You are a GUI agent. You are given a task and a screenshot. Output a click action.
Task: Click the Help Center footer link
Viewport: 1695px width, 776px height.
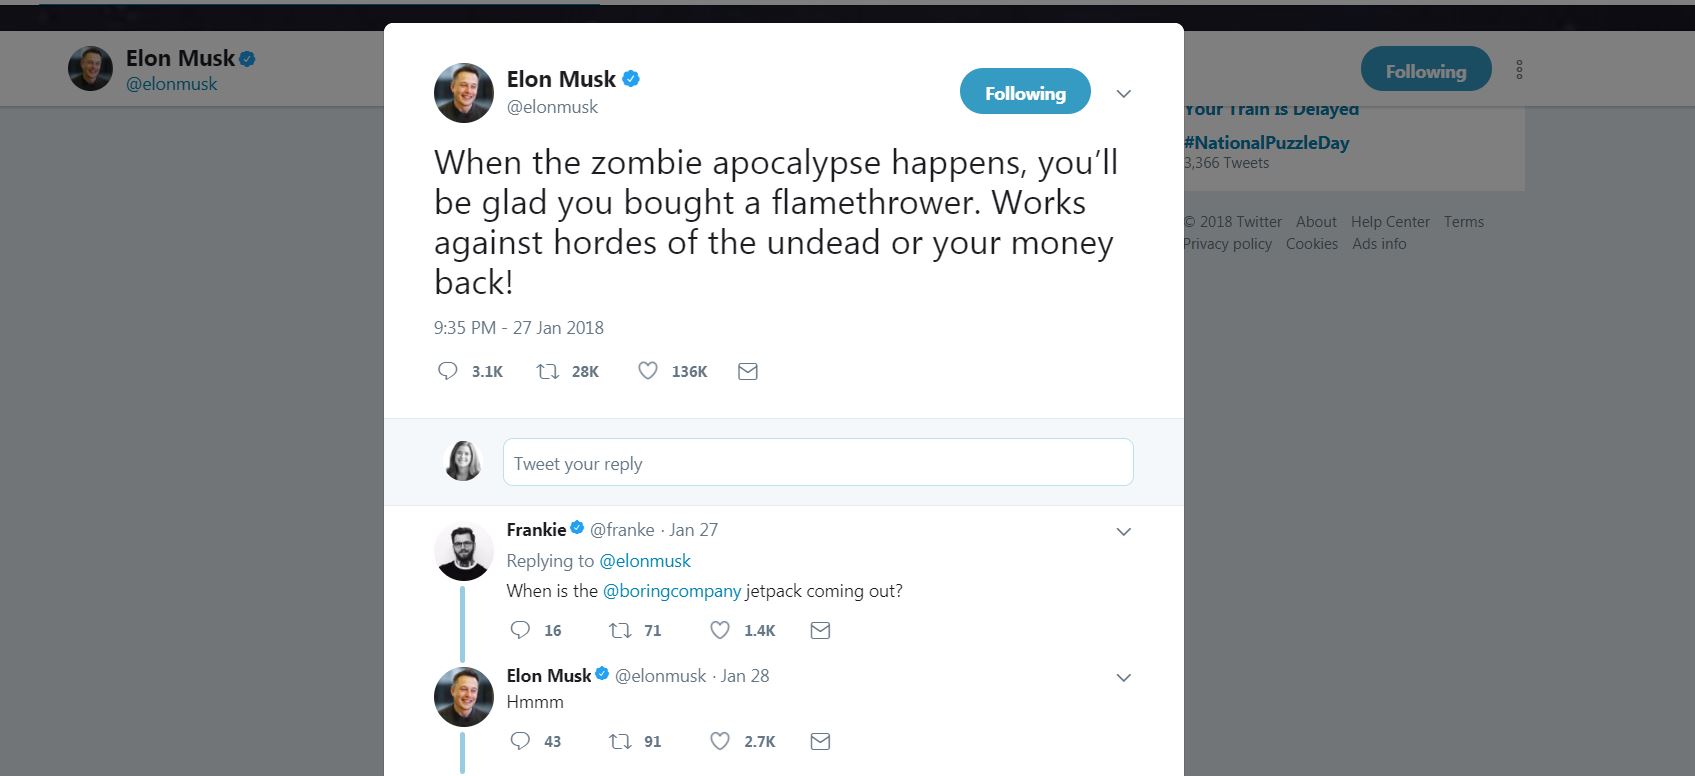tap(1390, 222)
